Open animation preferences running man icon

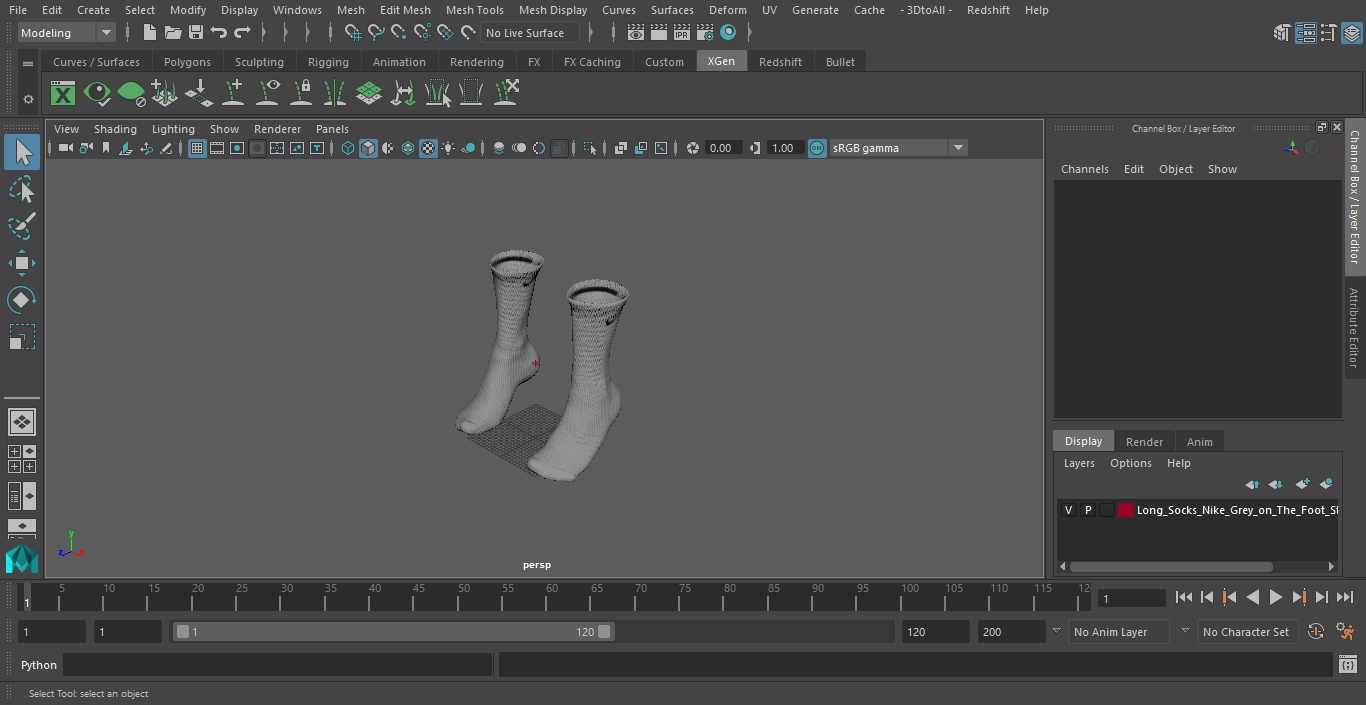[x=1345, y=632]
